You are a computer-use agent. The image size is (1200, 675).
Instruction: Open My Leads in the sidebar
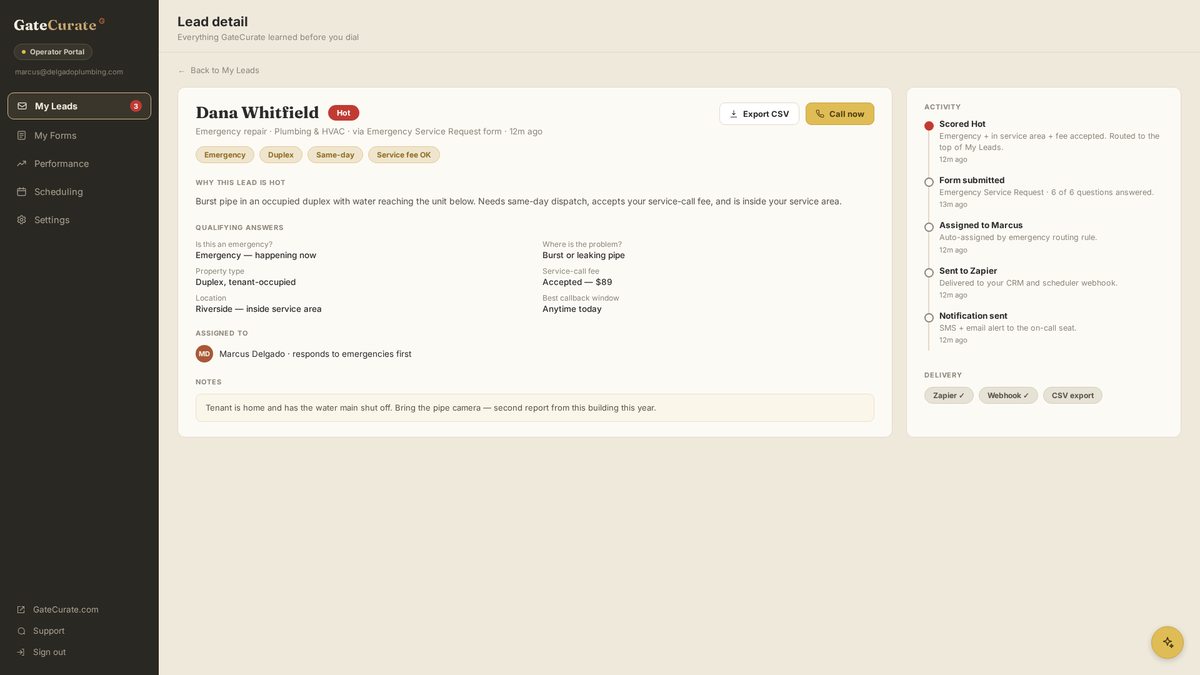coord(79,106)
